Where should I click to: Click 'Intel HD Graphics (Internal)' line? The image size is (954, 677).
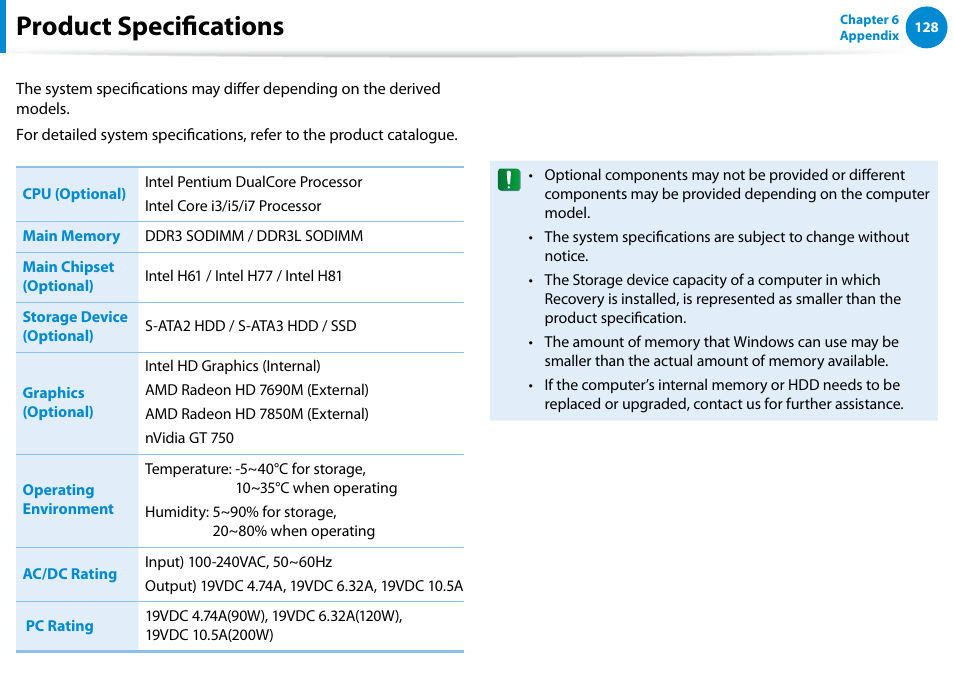tap(232, 366)
